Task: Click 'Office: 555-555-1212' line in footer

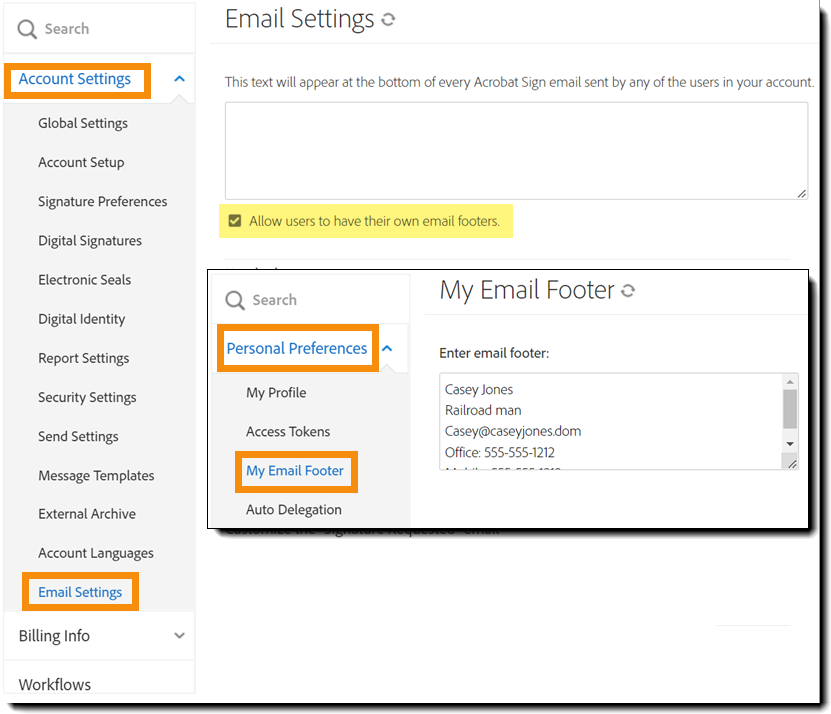Action: click(500, 452)
